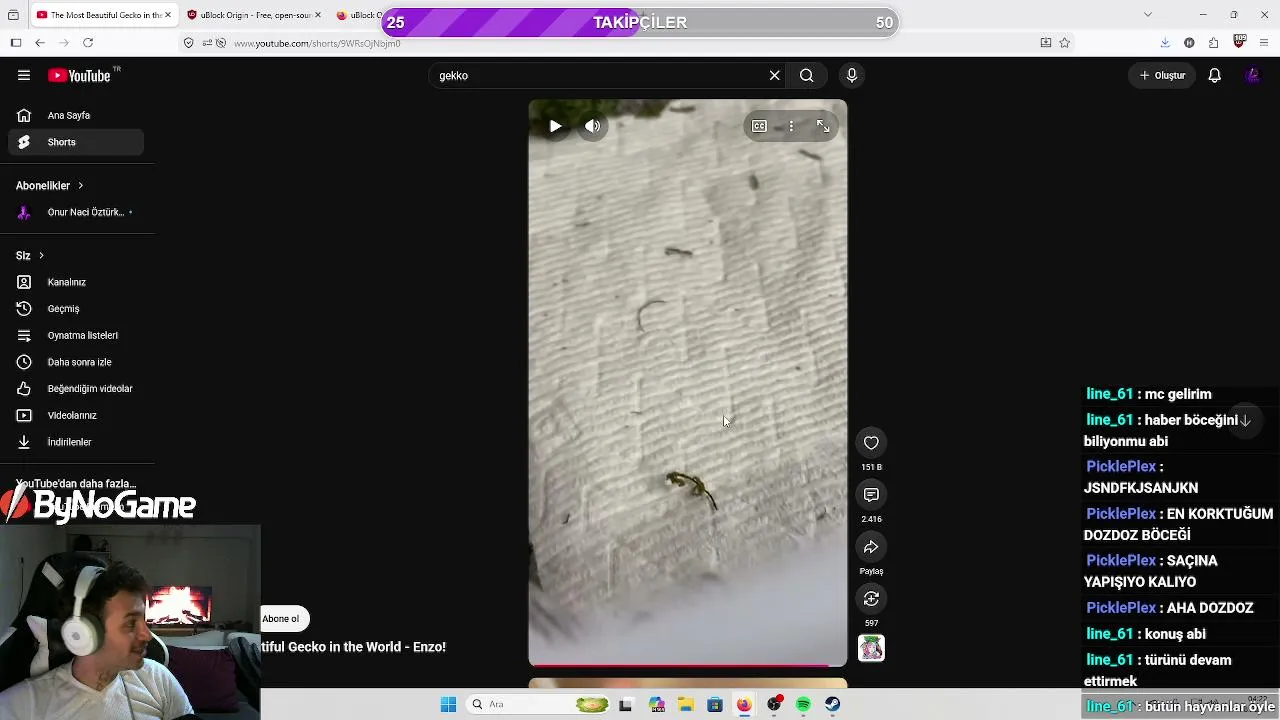Click the YouTube URL in address bar
The image size is (1280, 720).
tap(317, 43)
